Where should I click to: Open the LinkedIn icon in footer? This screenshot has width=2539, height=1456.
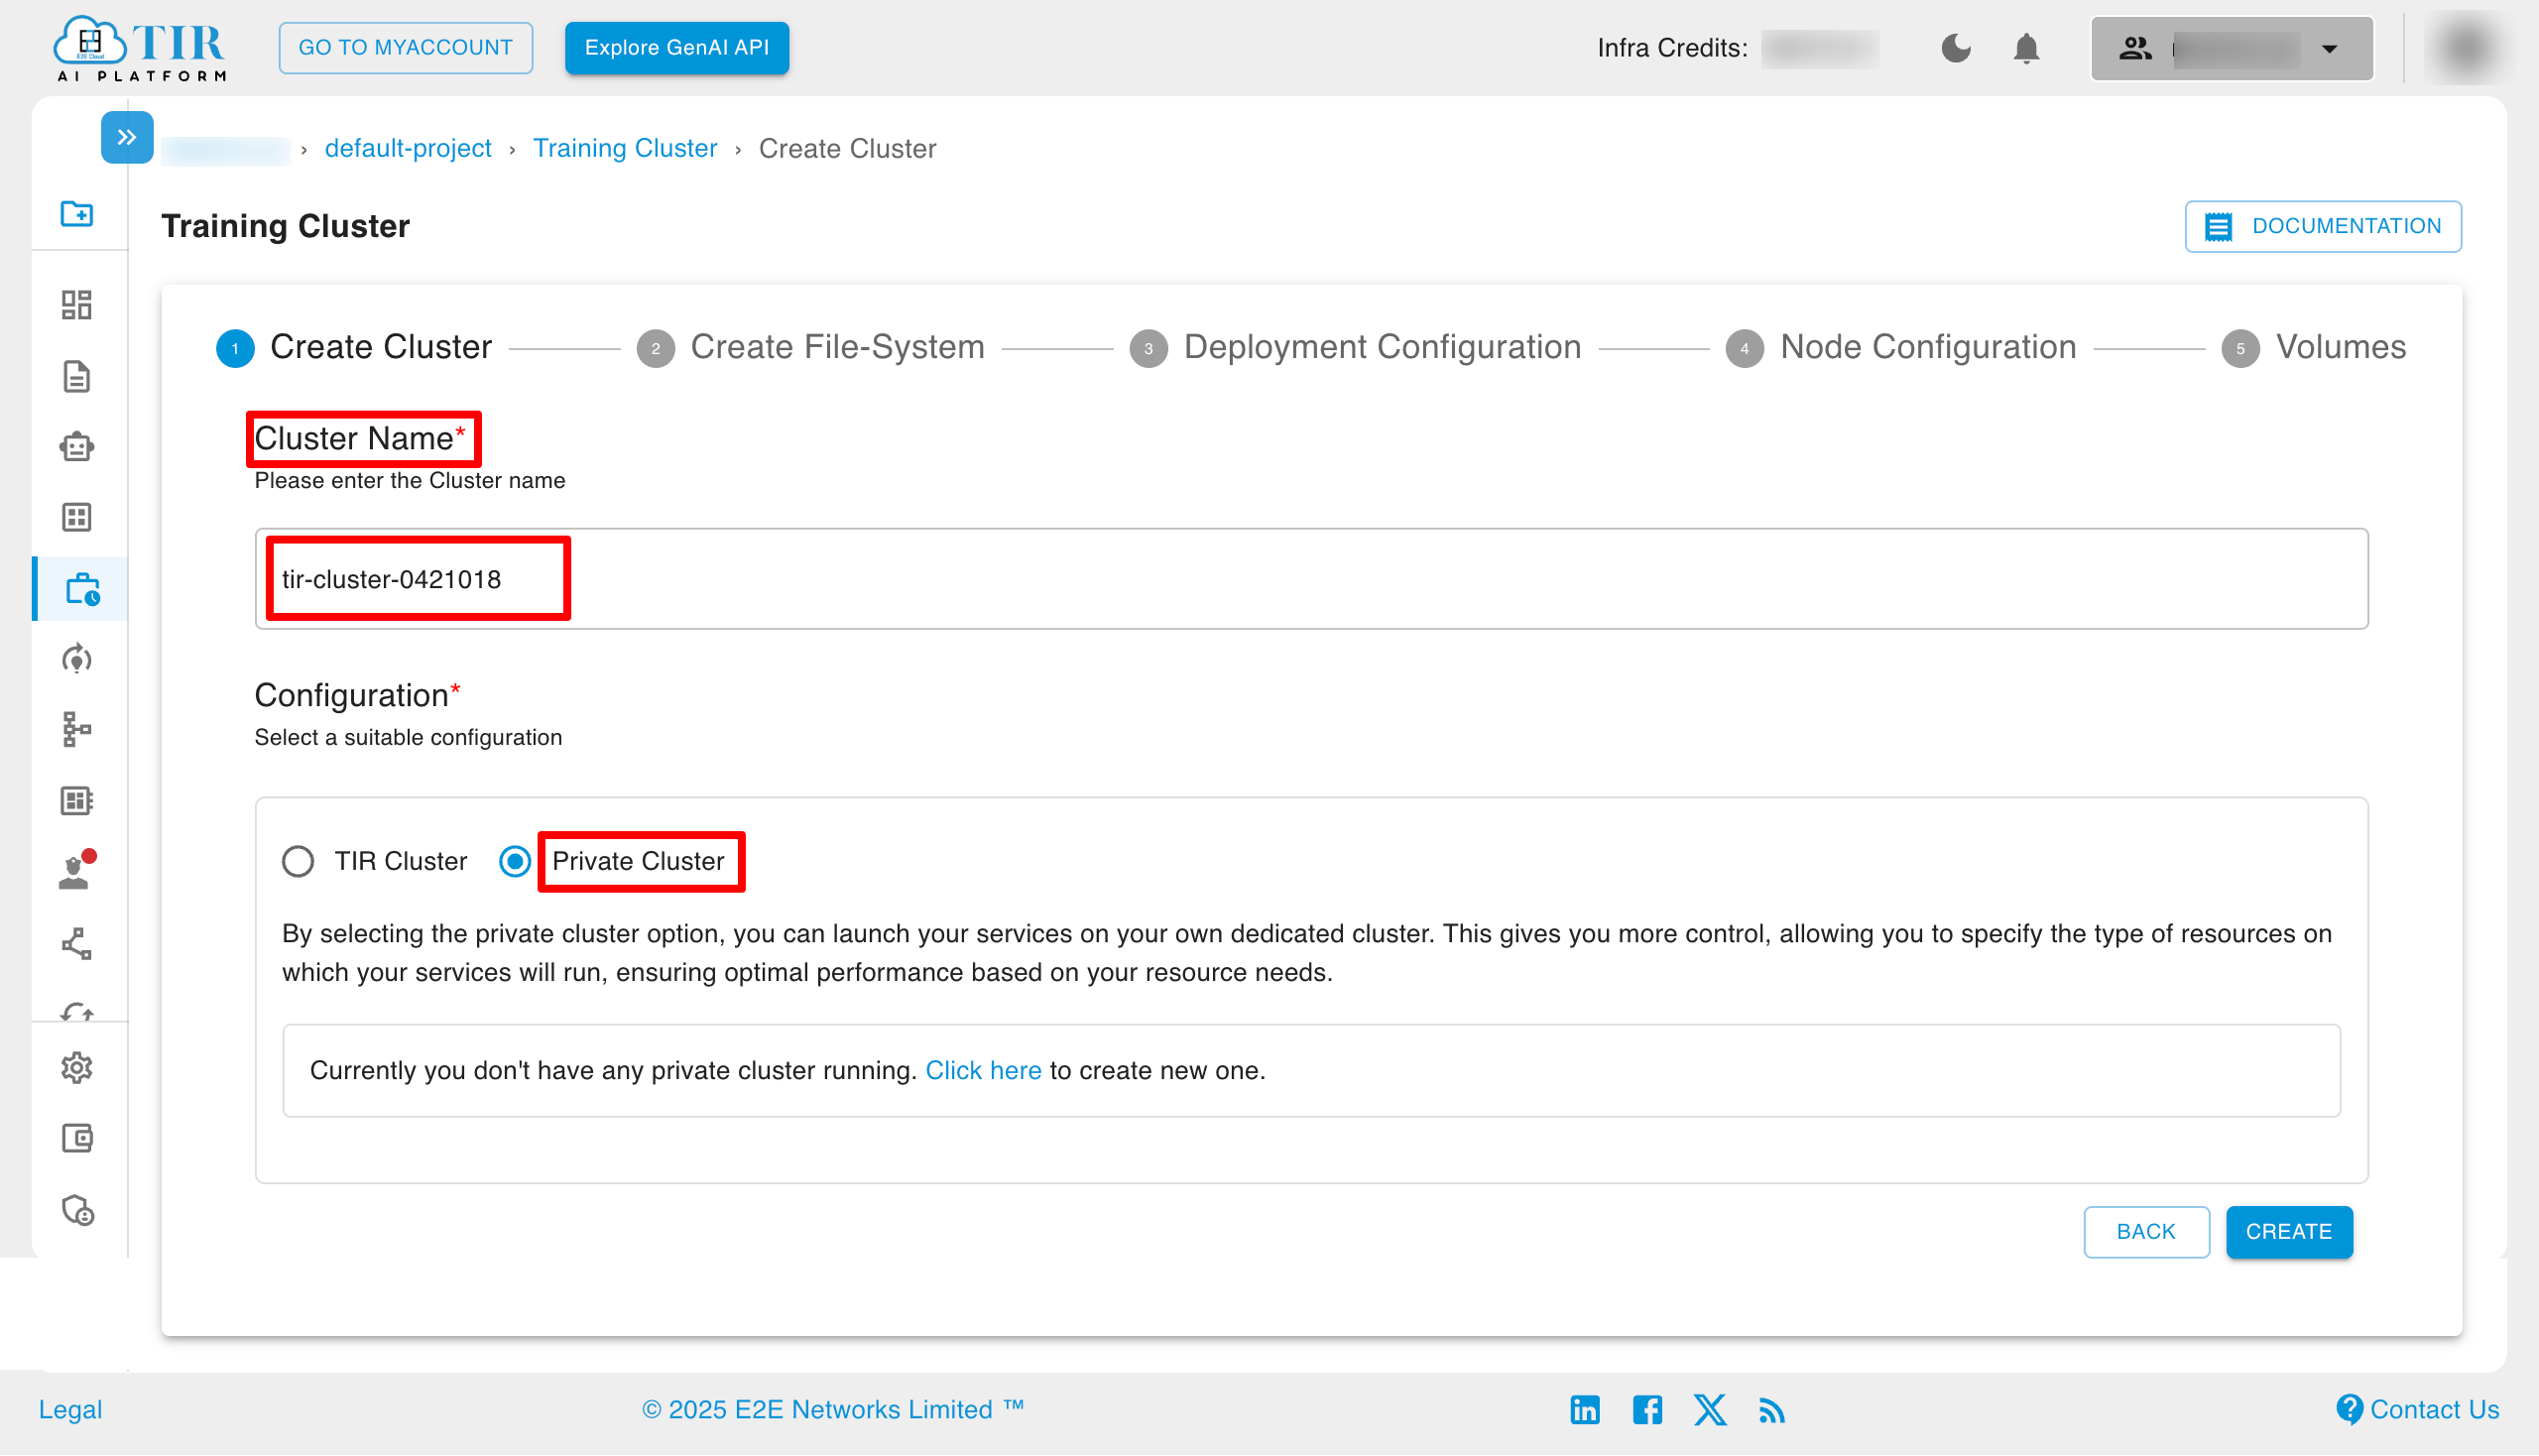(1584, 1409)
